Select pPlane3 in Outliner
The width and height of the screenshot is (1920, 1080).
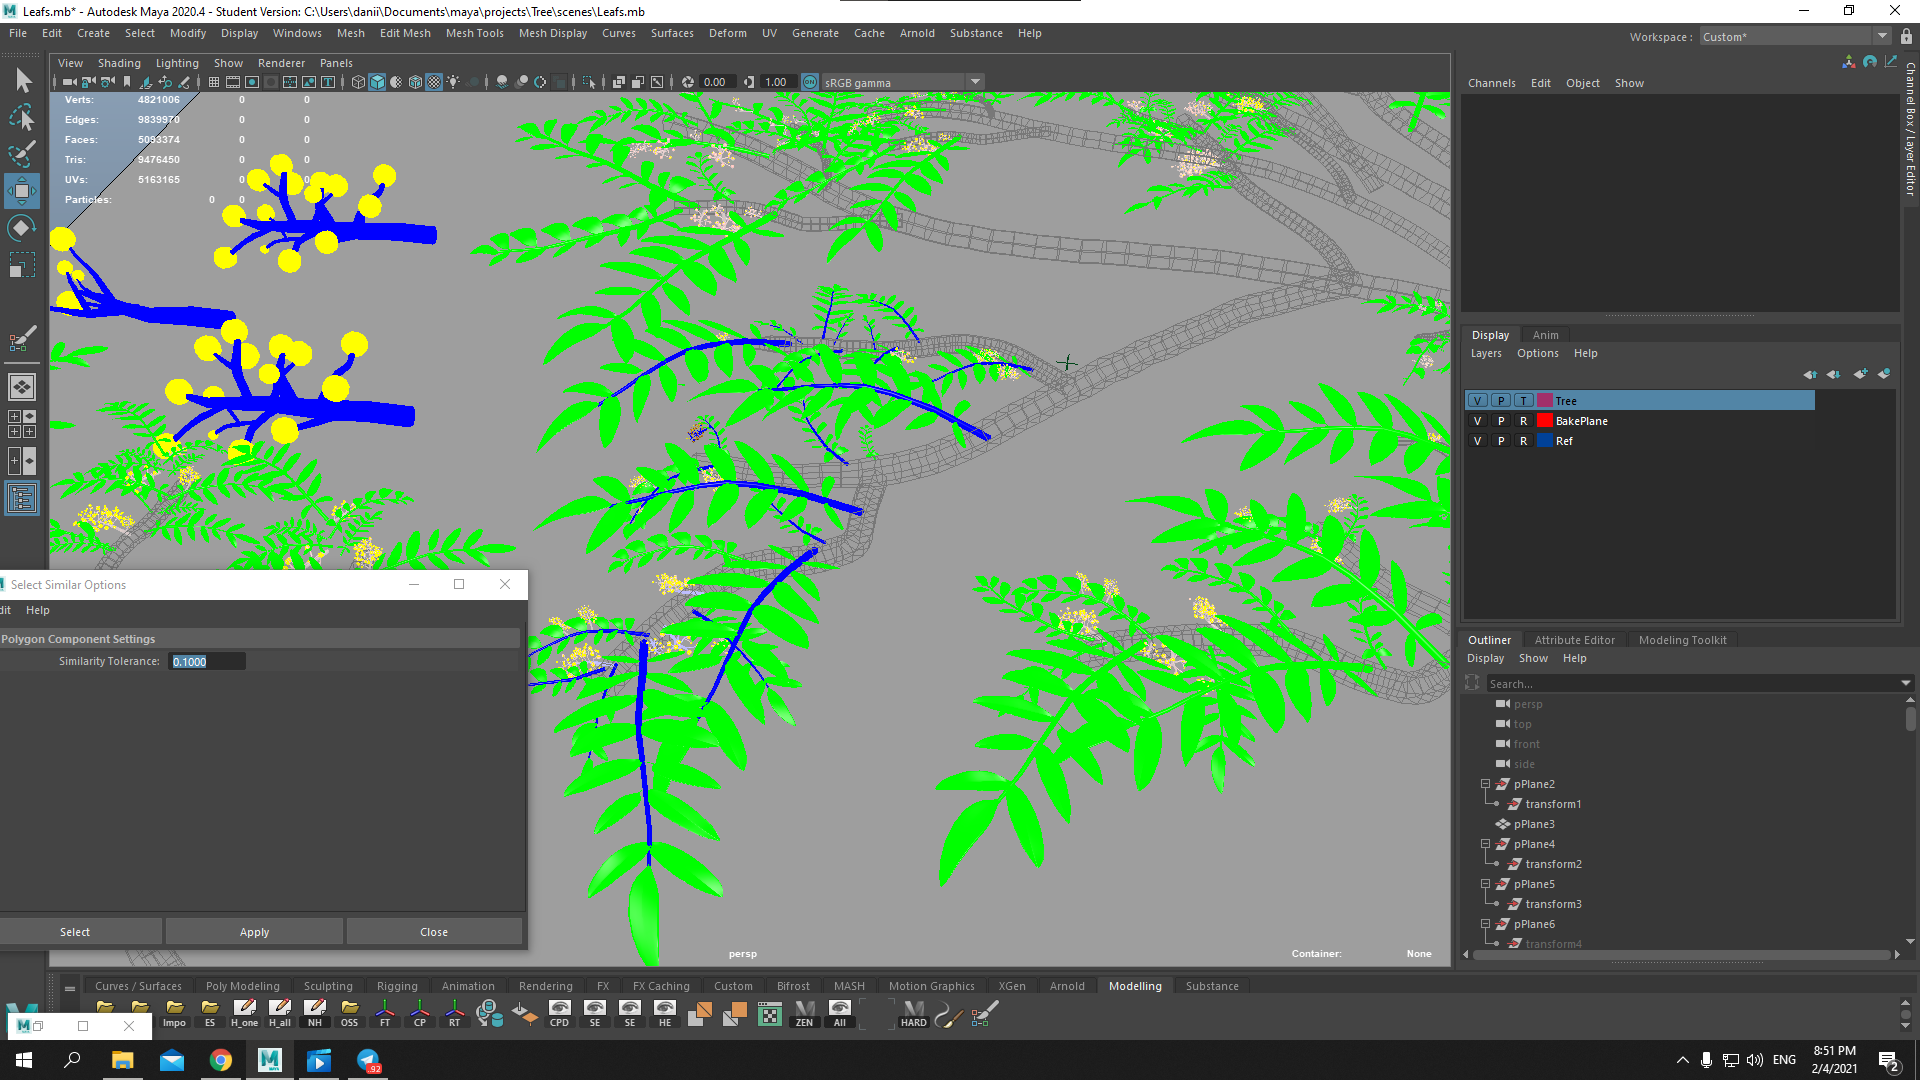coord(1534,824)
